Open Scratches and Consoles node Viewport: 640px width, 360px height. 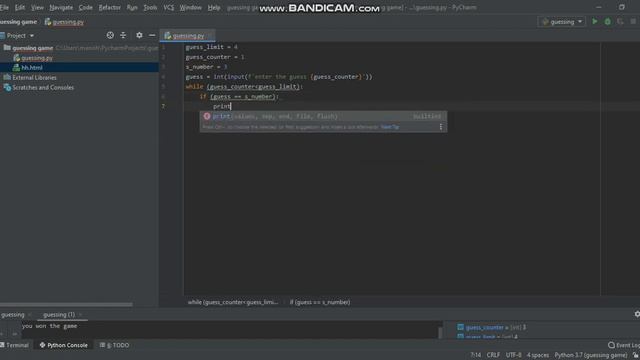(43, 87)
